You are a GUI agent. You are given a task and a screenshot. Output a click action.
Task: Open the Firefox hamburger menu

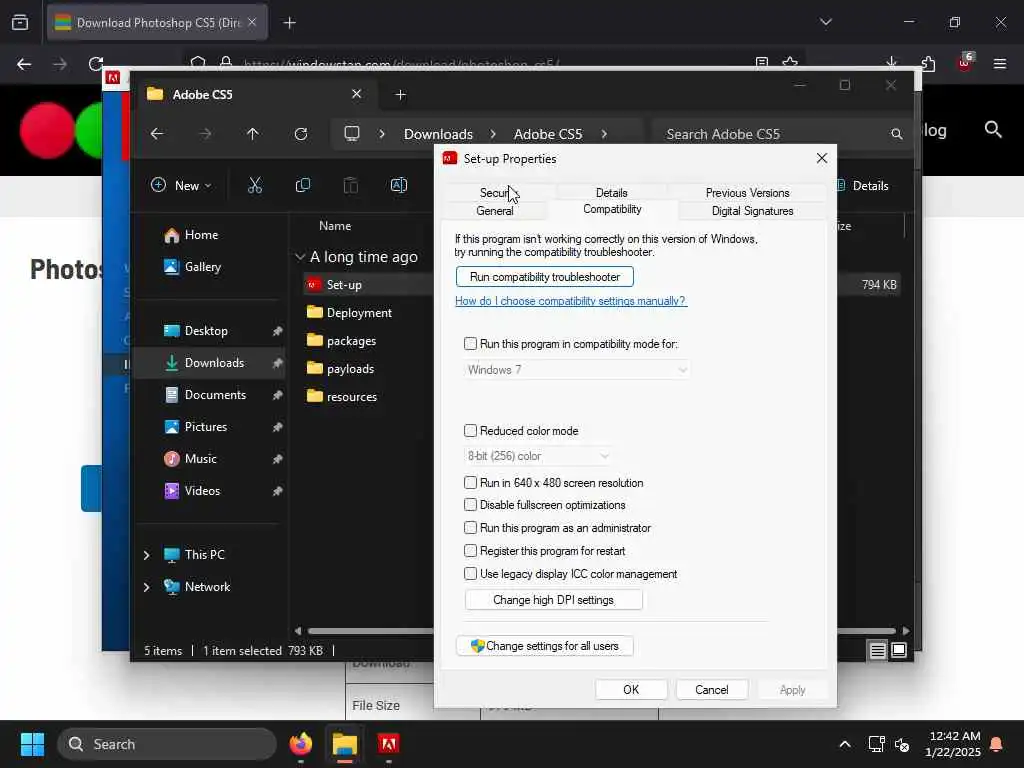point(1000,63)
